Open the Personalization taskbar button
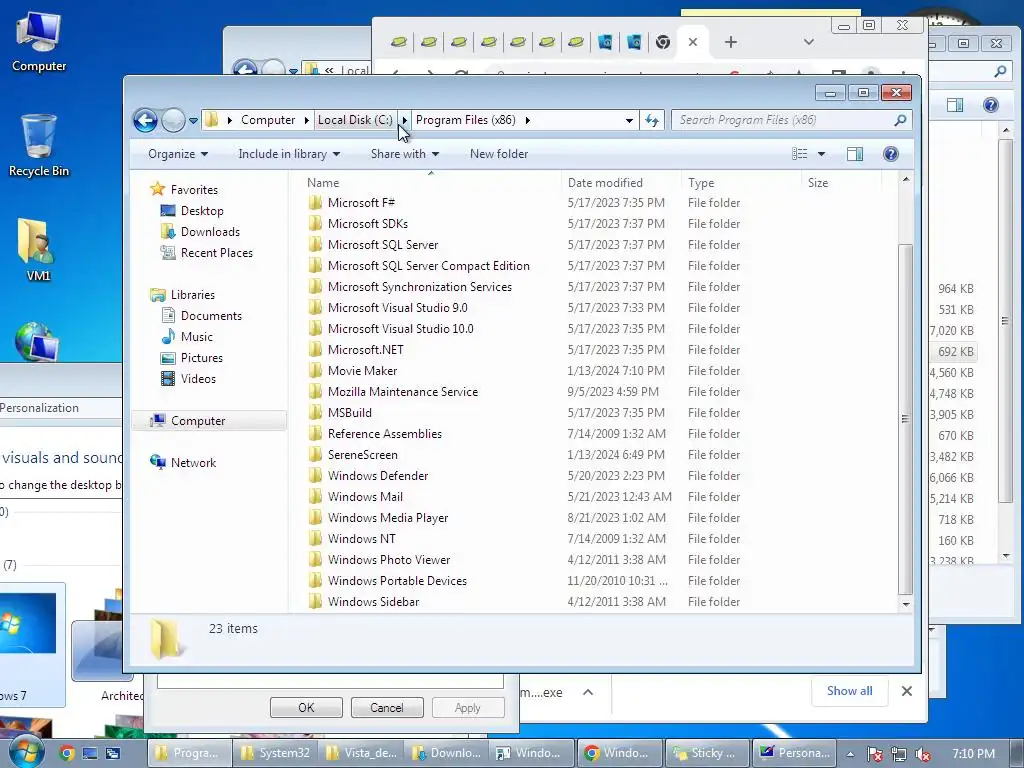1024x768 pixels. pos(795,754)
